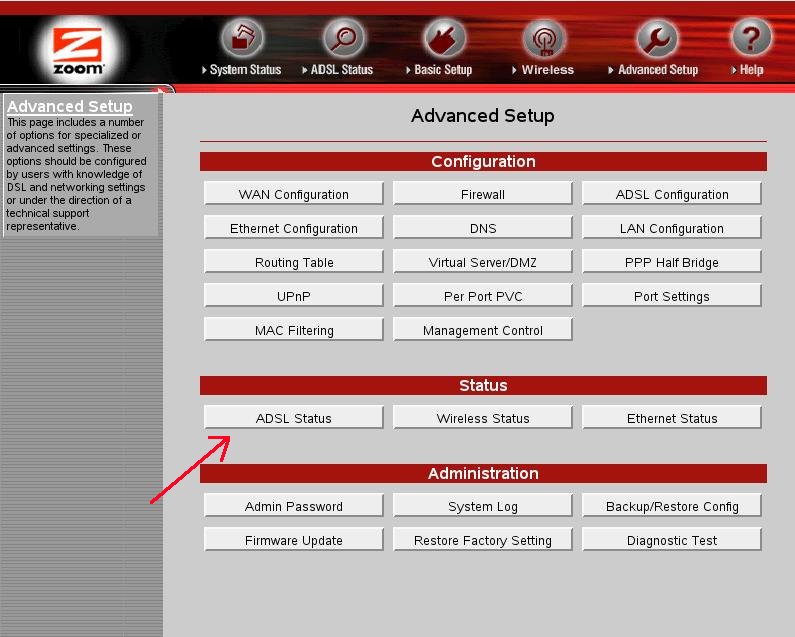The image size is (795, 637).
Task: Click Backup/Restore Config button
Action: pyautogui.click(x=672, y=506)
